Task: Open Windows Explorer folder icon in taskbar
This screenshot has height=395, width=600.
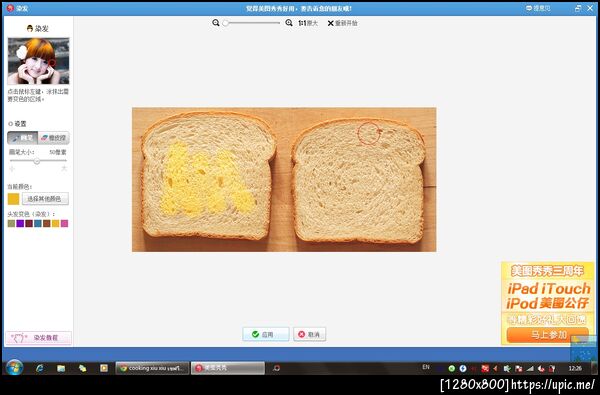Action: click(61, 368)
